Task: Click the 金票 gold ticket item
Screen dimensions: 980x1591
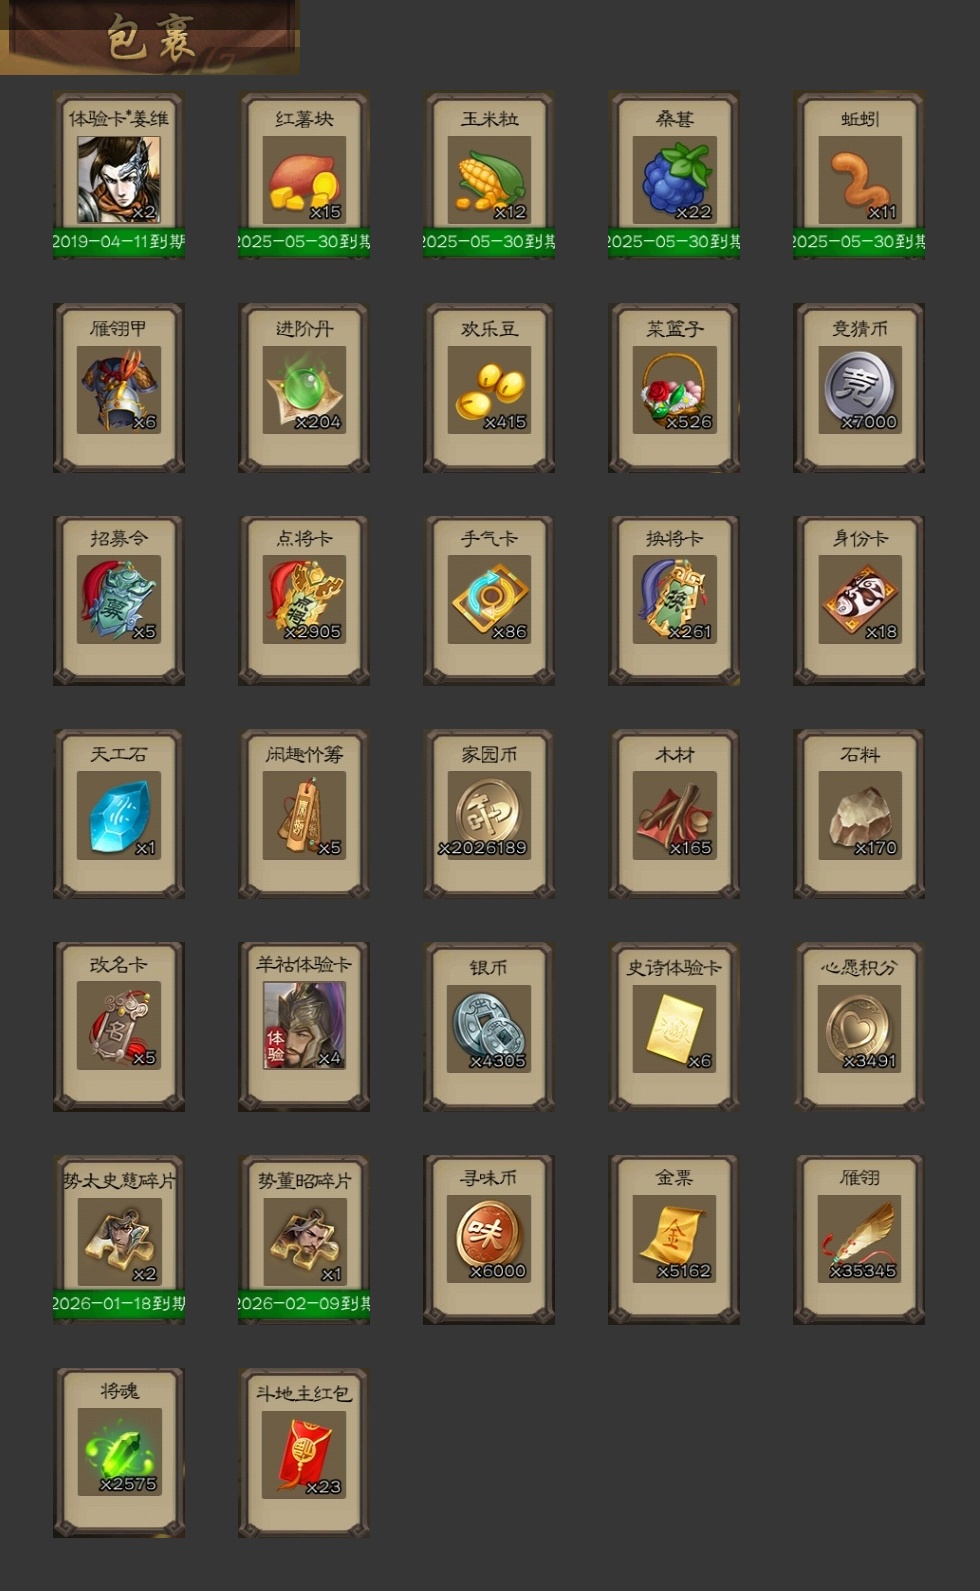Action: (674, 1240)
